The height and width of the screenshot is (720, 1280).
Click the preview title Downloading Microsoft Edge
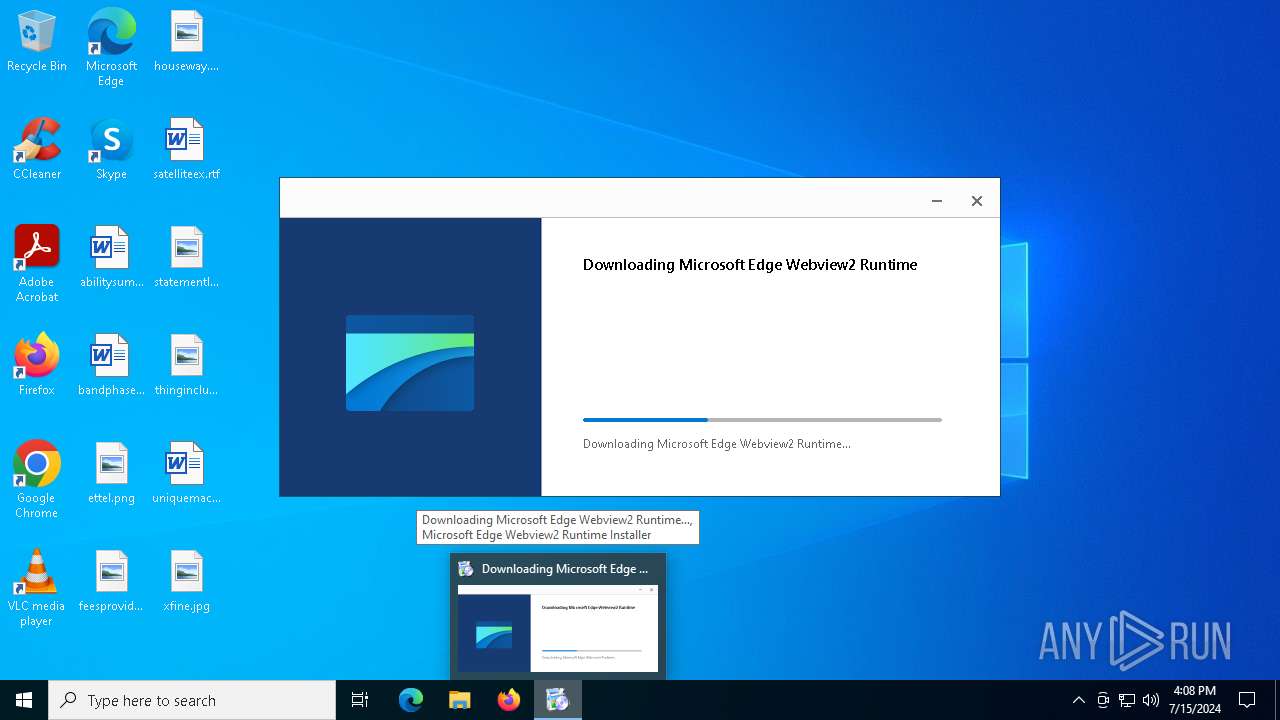(565, 569)
